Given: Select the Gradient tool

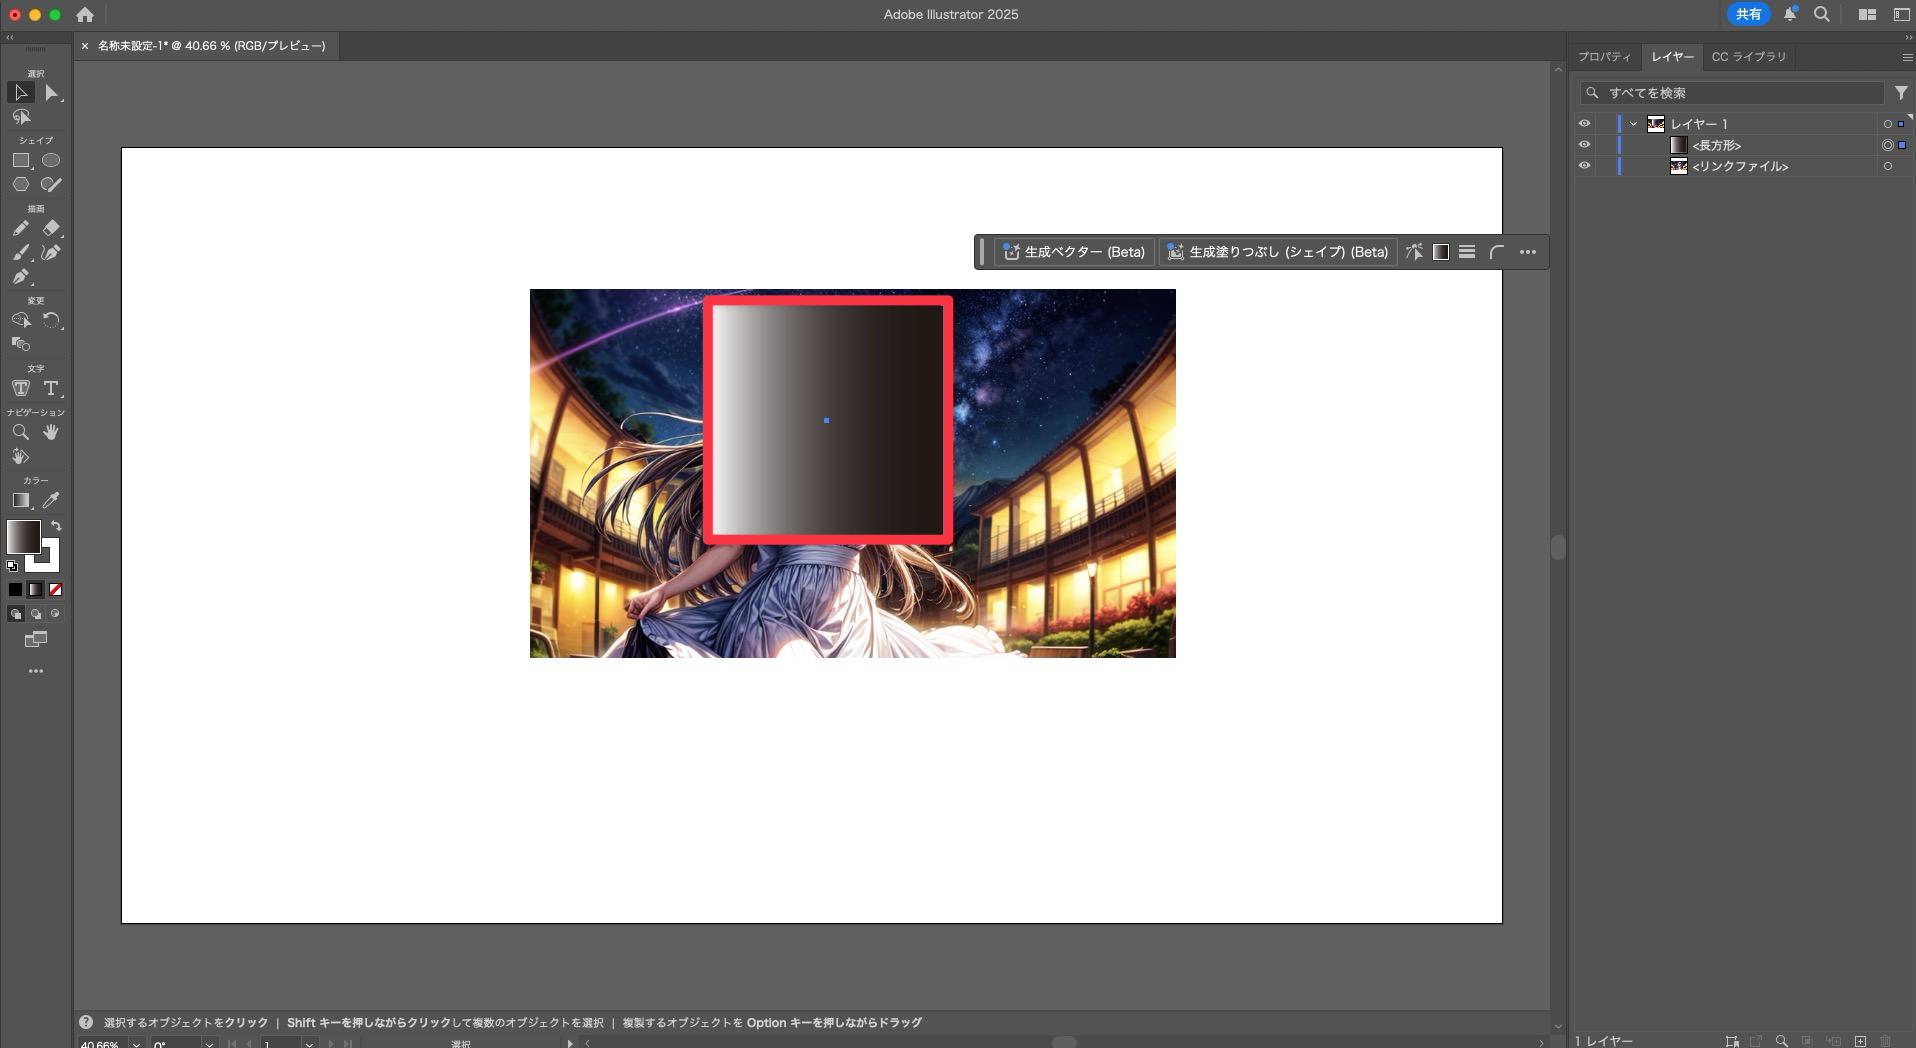Looking at the screenshot, I should click(x=21, y=500).
